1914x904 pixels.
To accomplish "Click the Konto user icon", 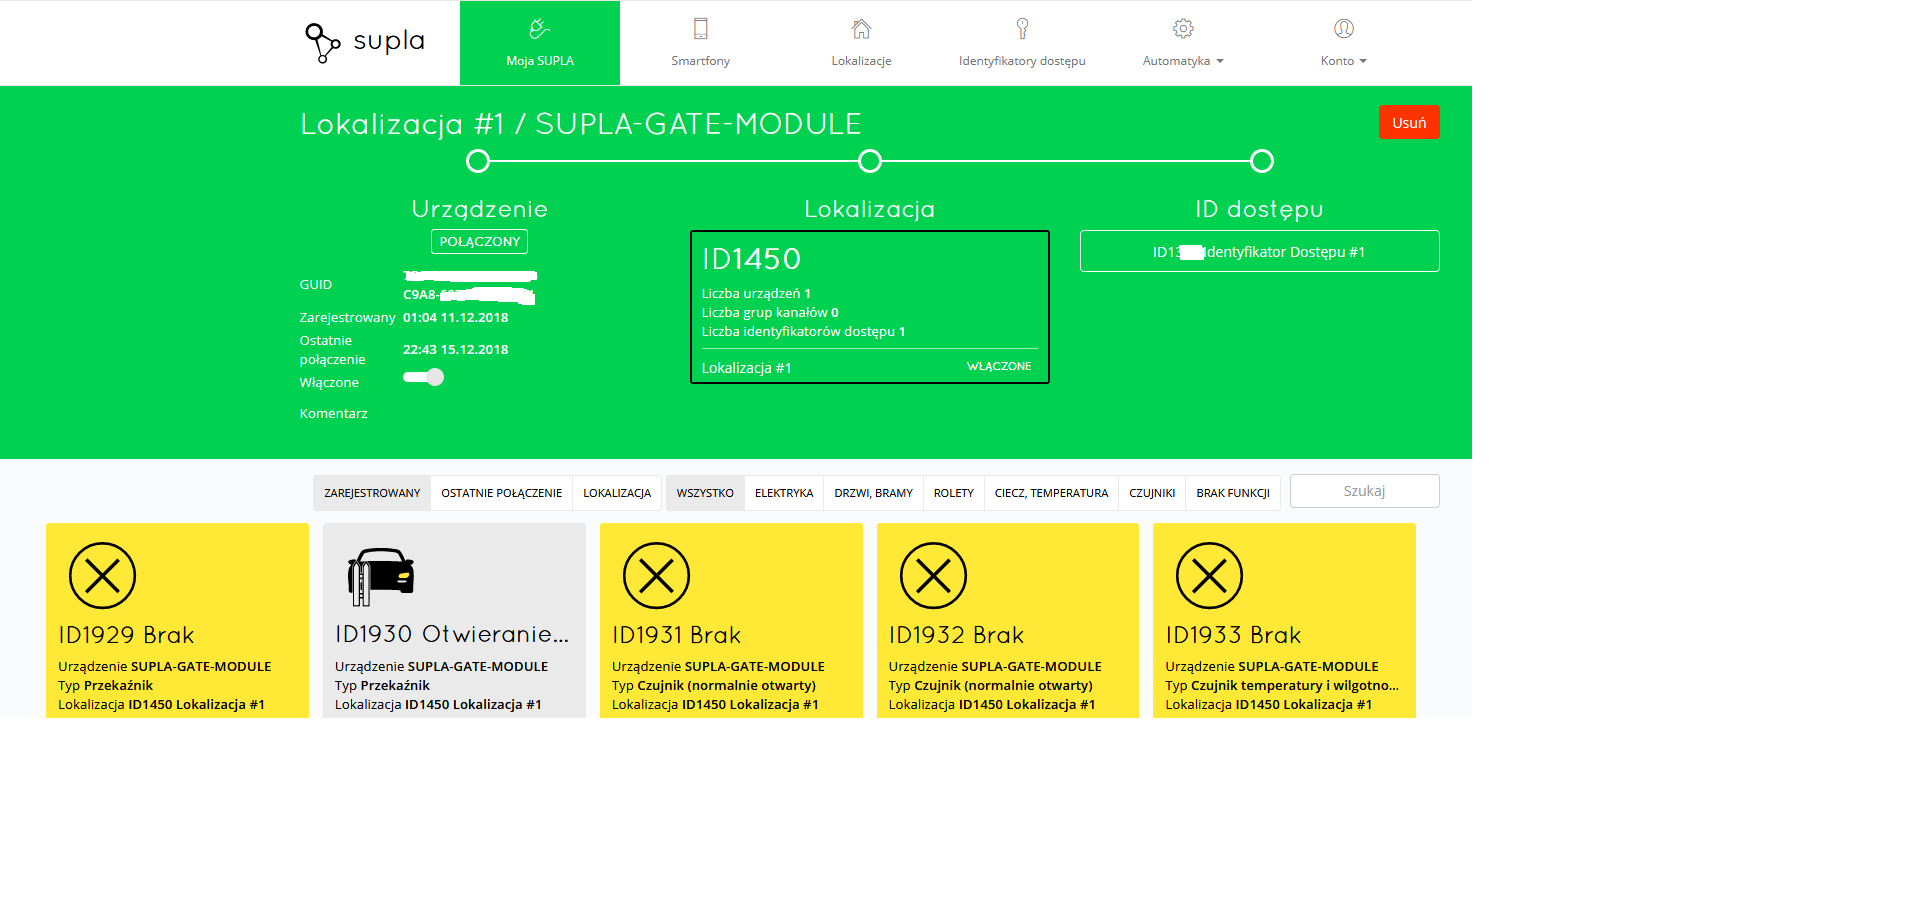I will tap(1344, 29).
